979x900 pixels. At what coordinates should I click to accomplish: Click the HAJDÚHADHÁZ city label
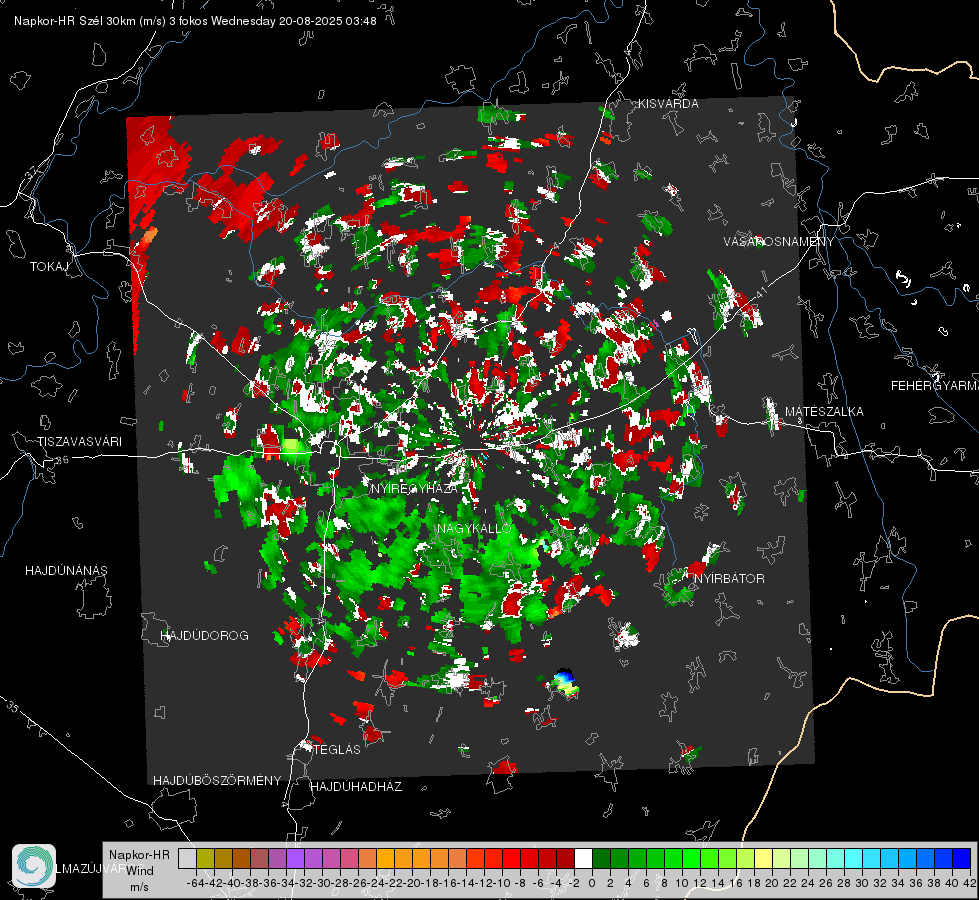(x=356, y=786)
